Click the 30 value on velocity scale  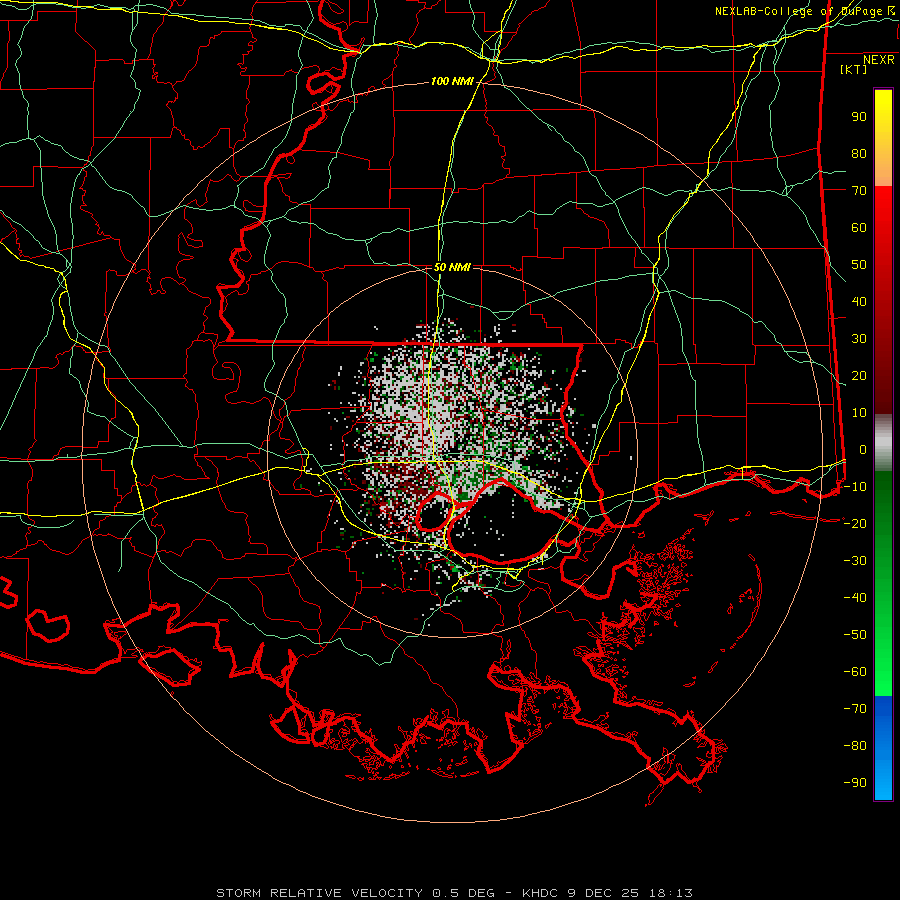point(859,339)
